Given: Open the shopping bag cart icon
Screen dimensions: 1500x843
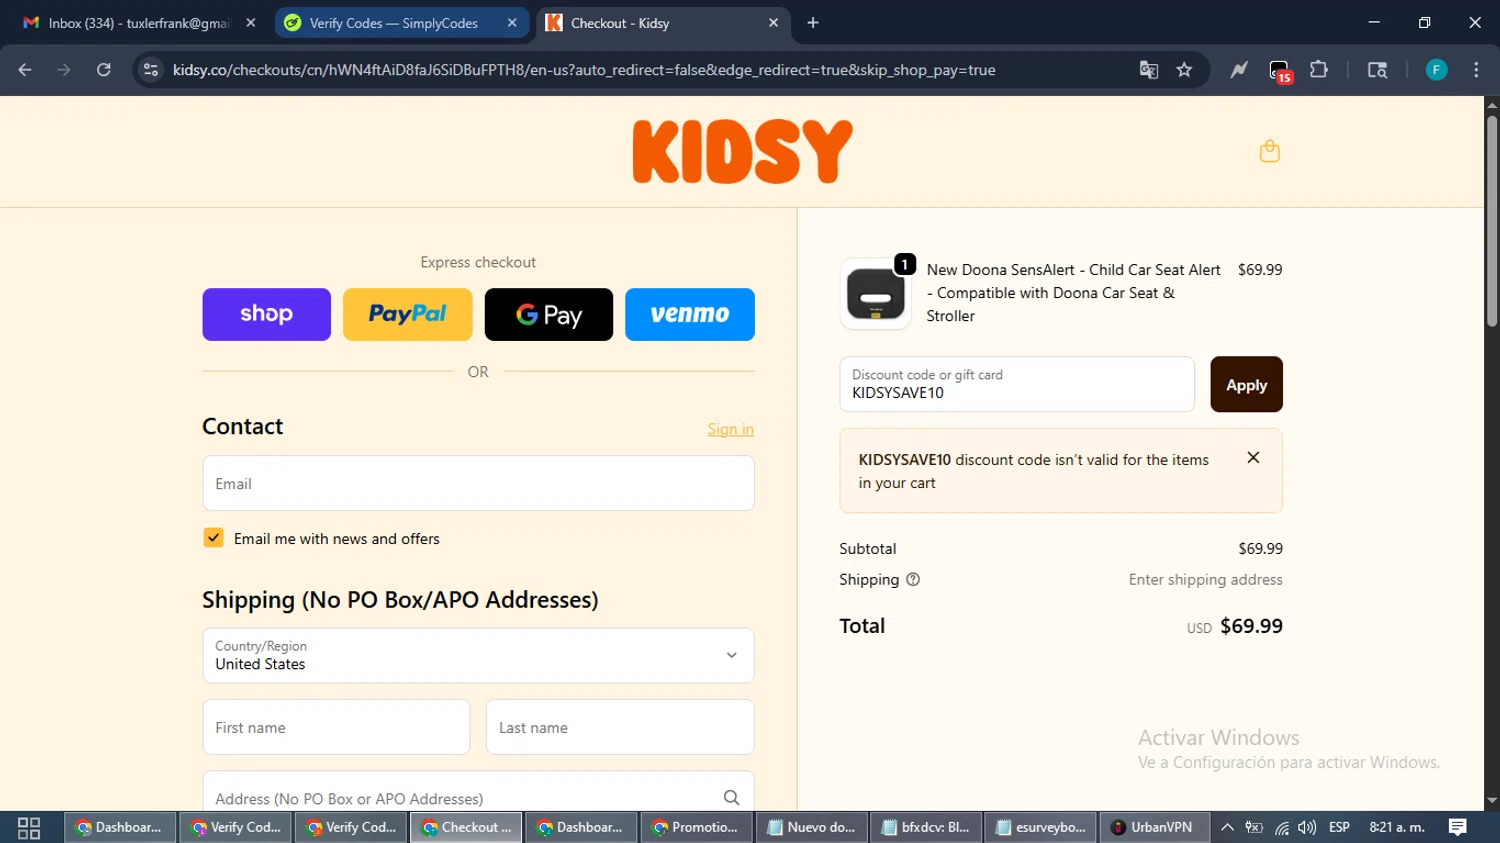Looking at the screenshot, I should pyautogui.click(x=1269, y=151).
